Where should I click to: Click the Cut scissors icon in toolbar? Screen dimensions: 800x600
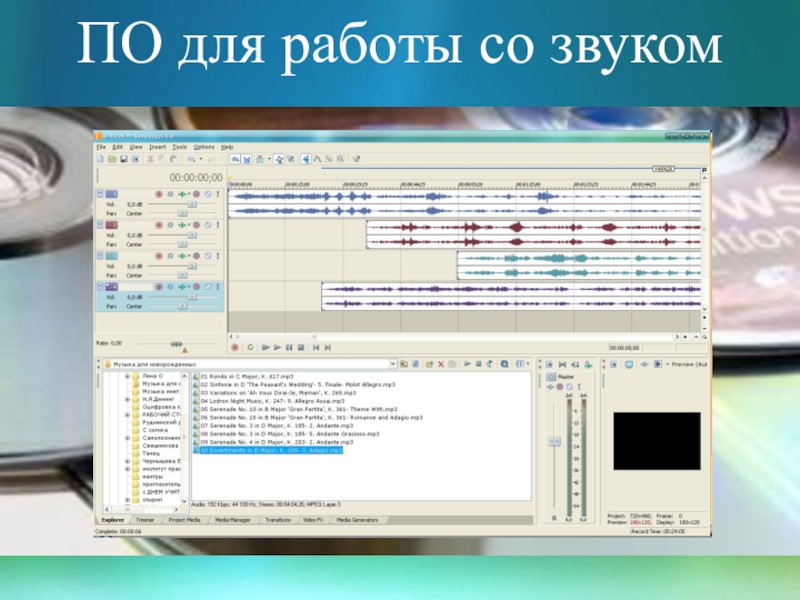[x=150, y=158]
